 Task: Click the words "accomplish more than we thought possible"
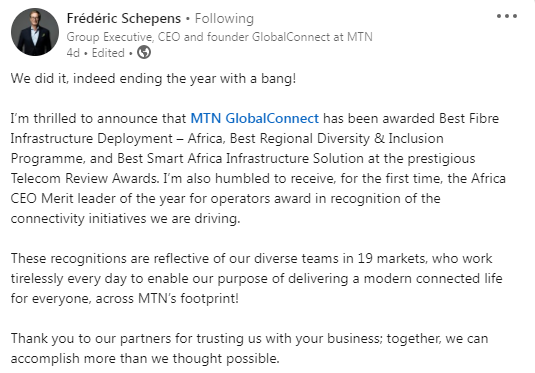point(144,359)
